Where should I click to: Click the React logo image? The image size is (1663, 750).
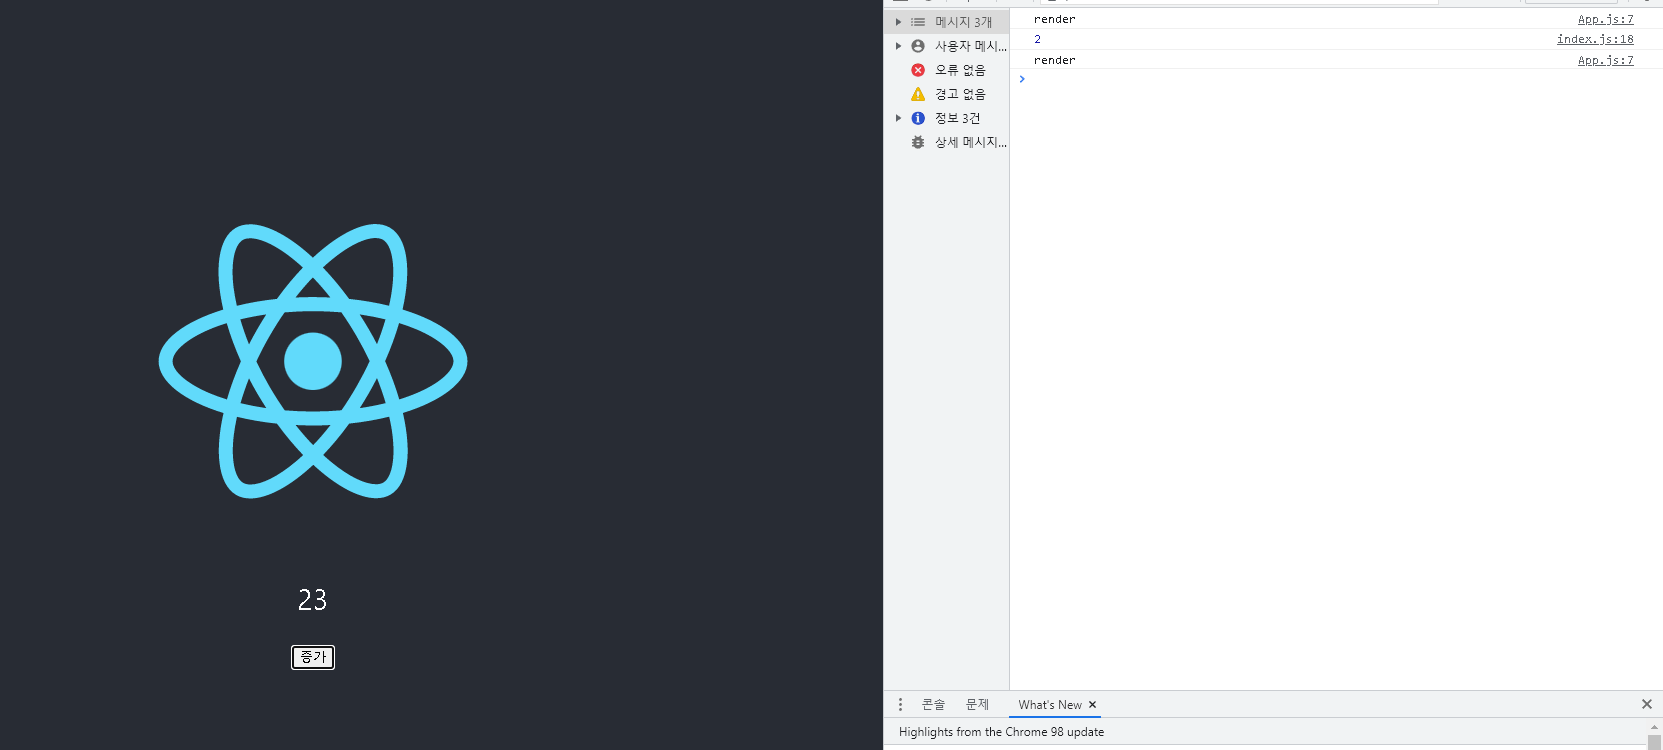click(x=313, y=361)
